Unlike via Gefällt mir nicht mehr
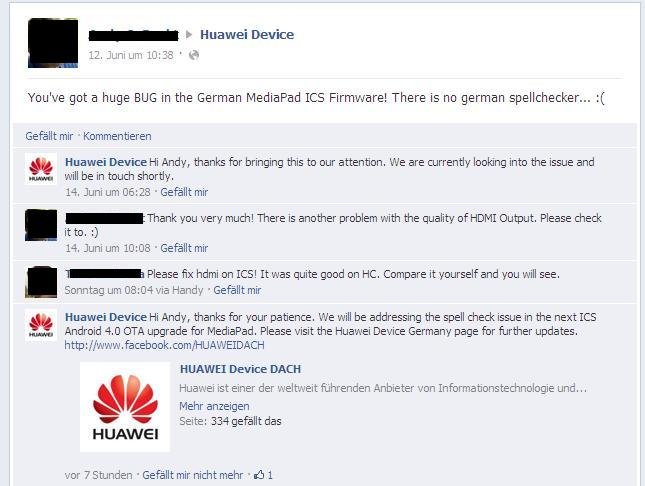 click(x=193, y=475)
